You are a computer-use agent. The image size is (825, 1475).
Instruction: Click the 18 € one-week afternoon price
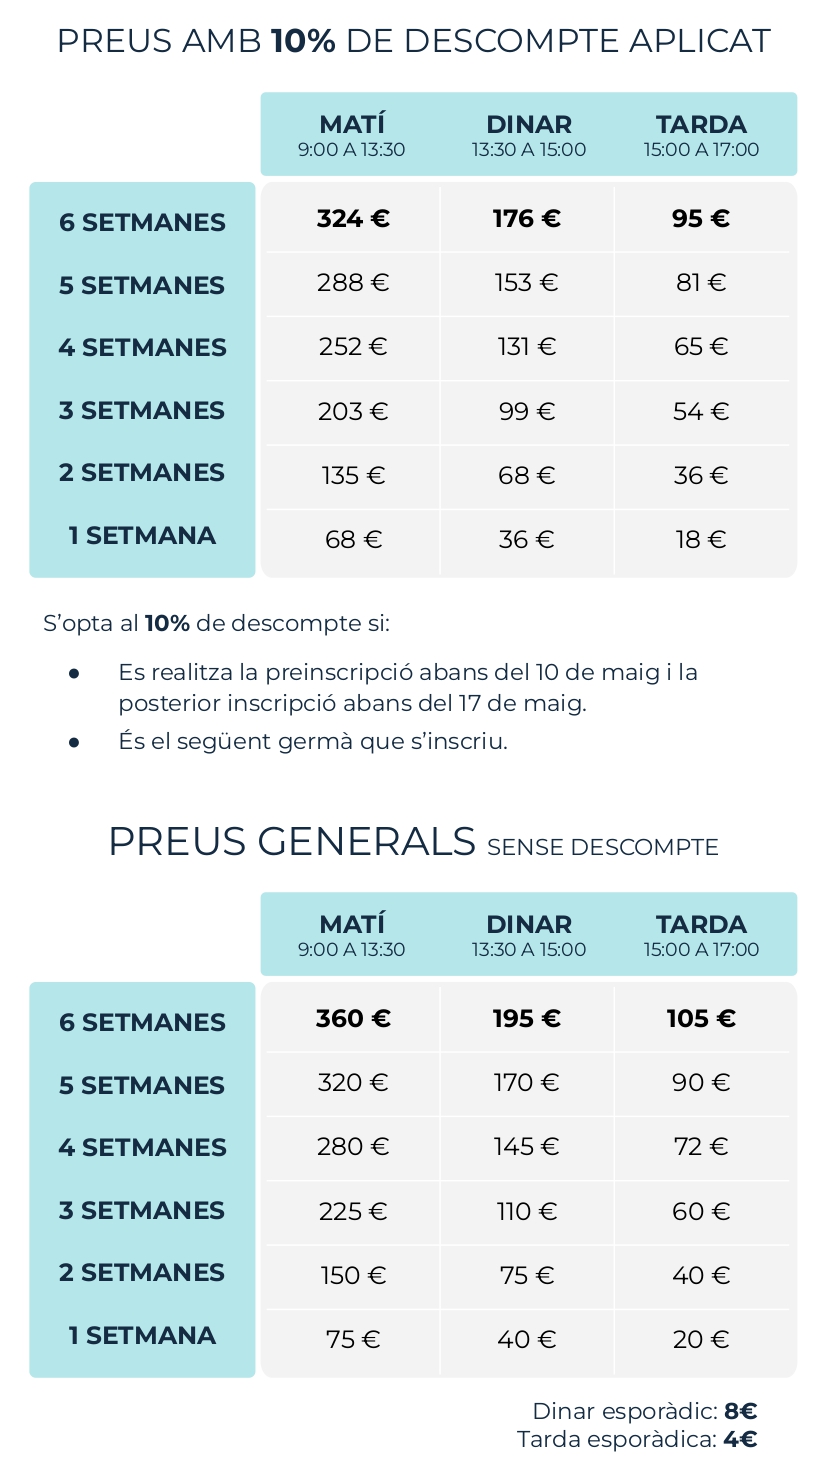click(701, 540)
